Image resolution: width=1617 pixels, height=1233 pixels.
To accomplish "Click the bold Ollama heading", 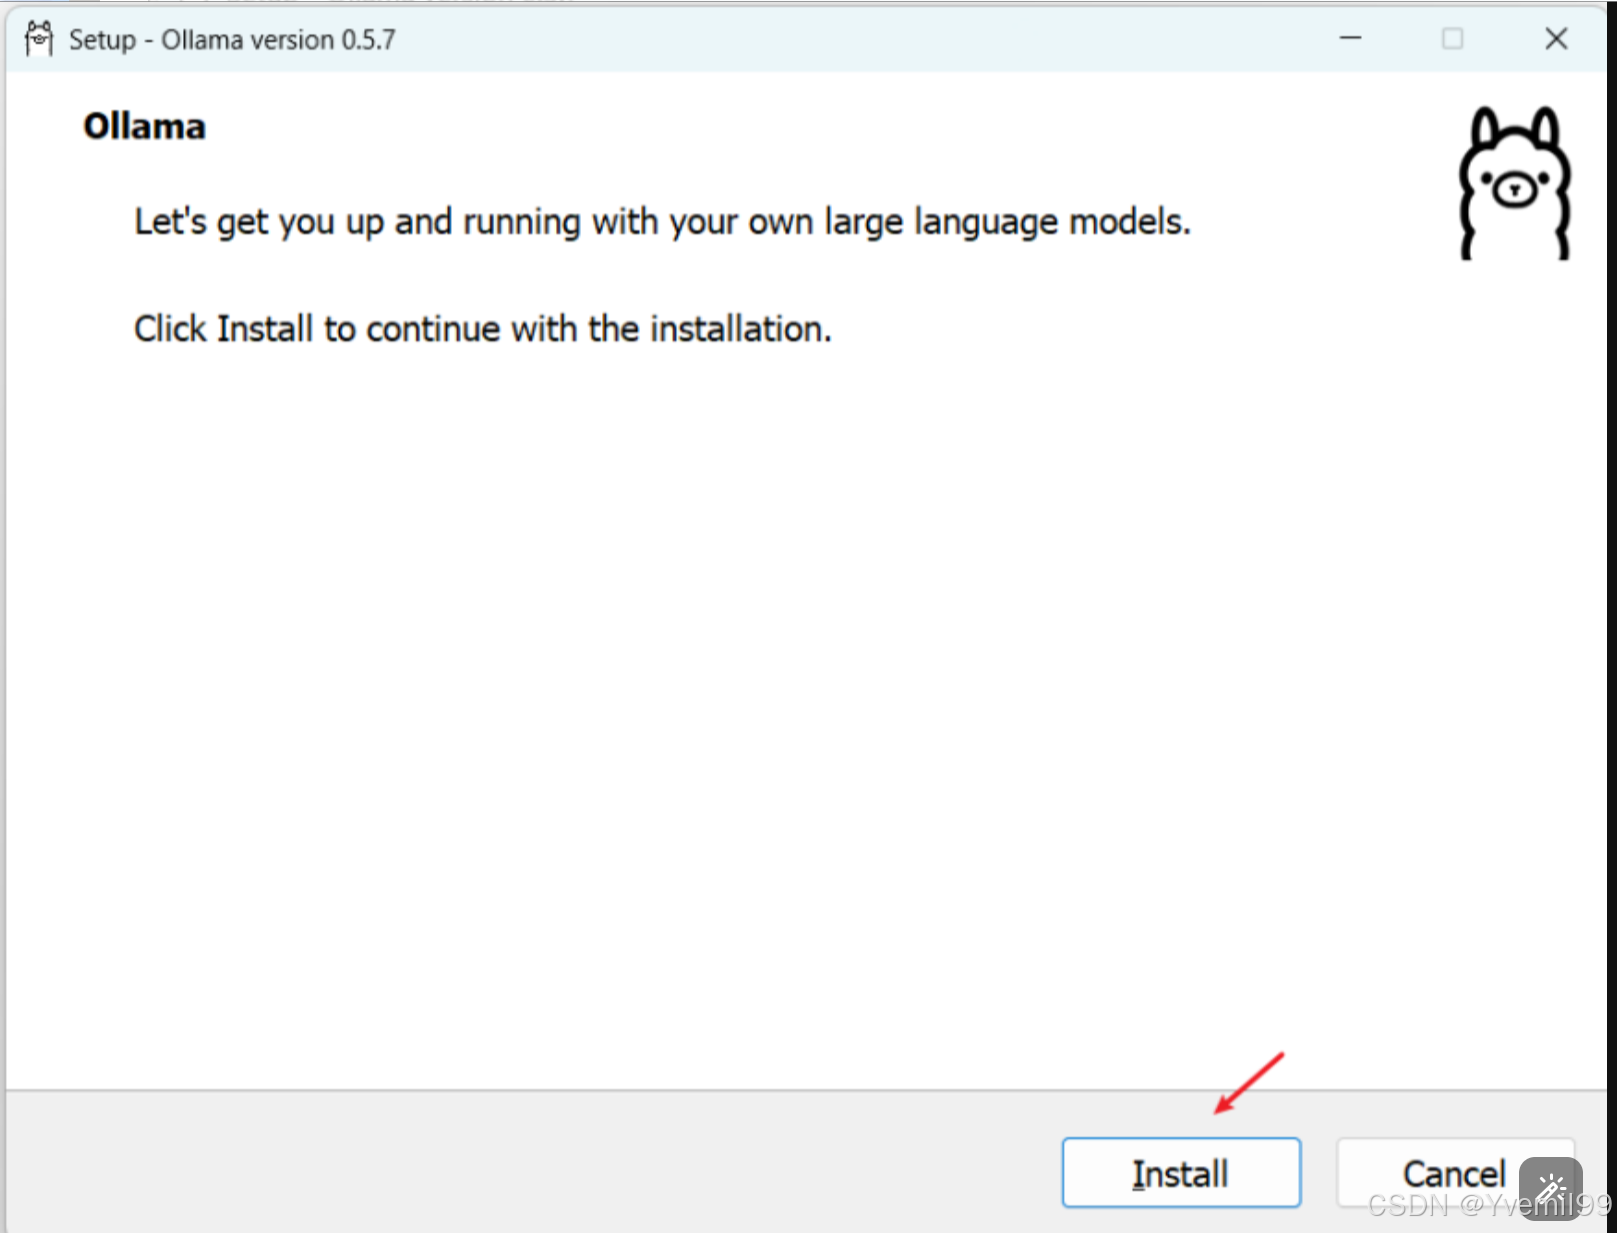I will point(144,127).
